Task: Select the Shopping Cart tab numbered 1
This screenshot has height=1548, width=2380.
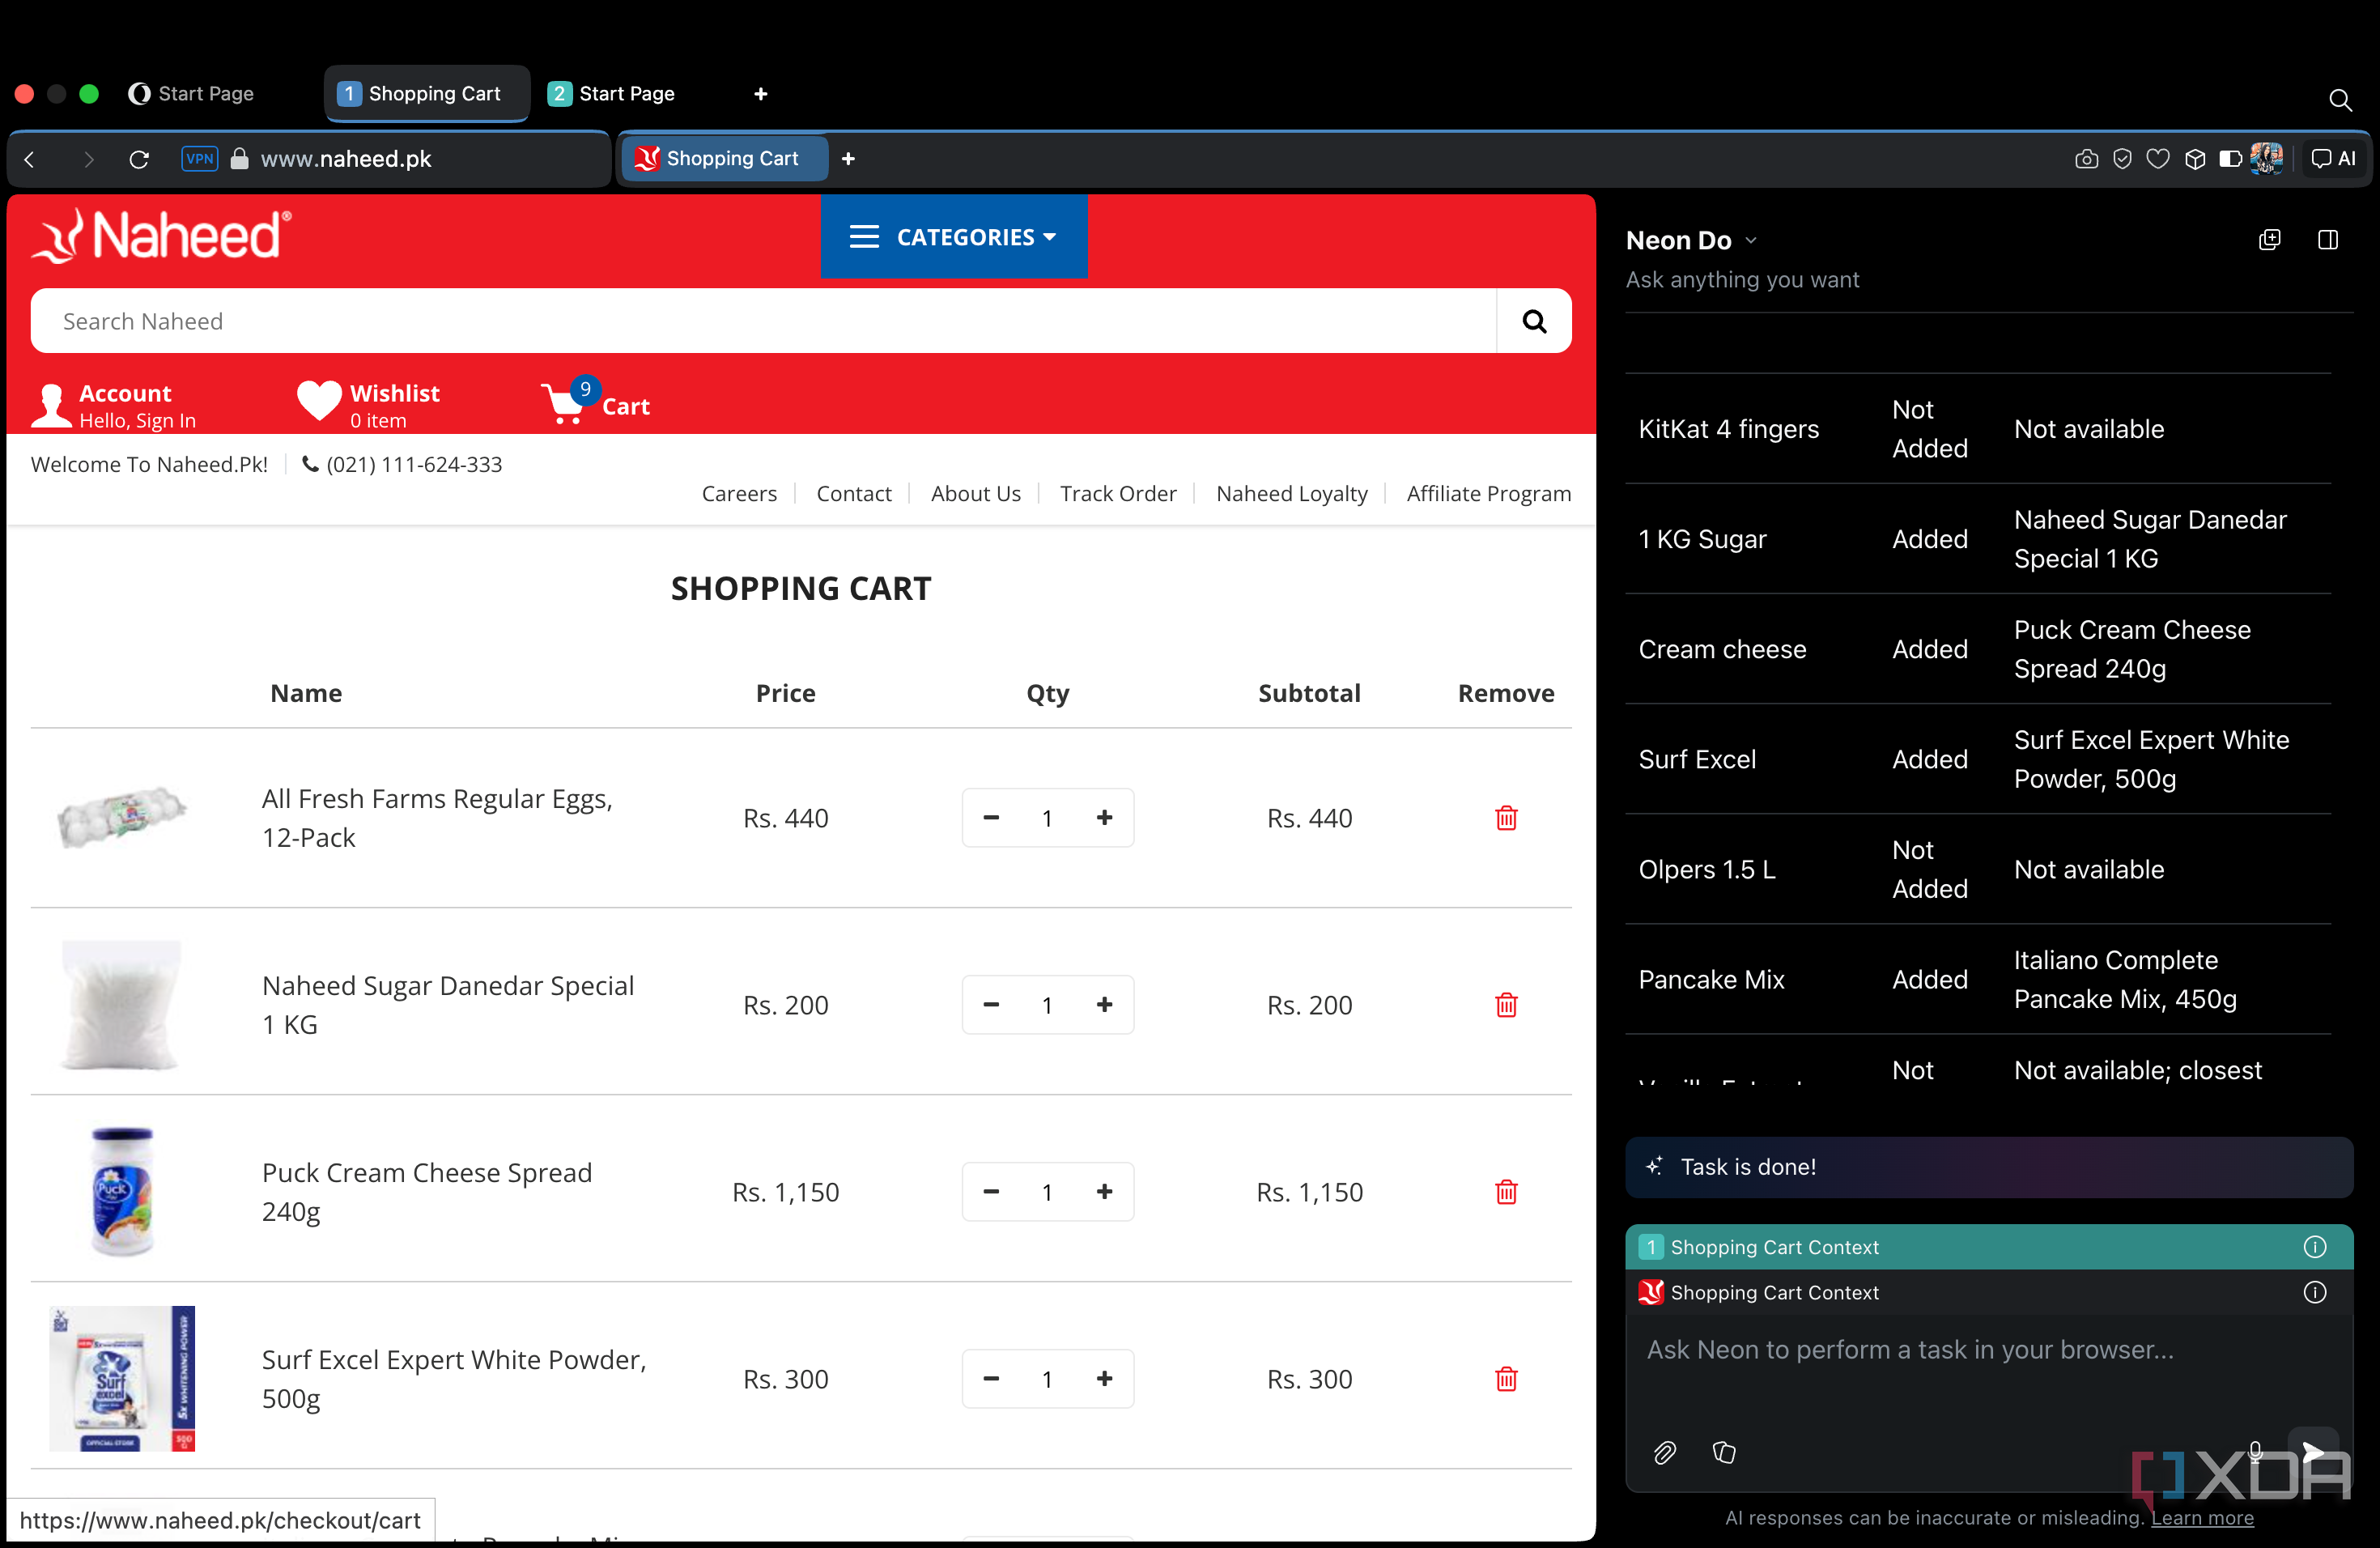Action: click(427, 94)
